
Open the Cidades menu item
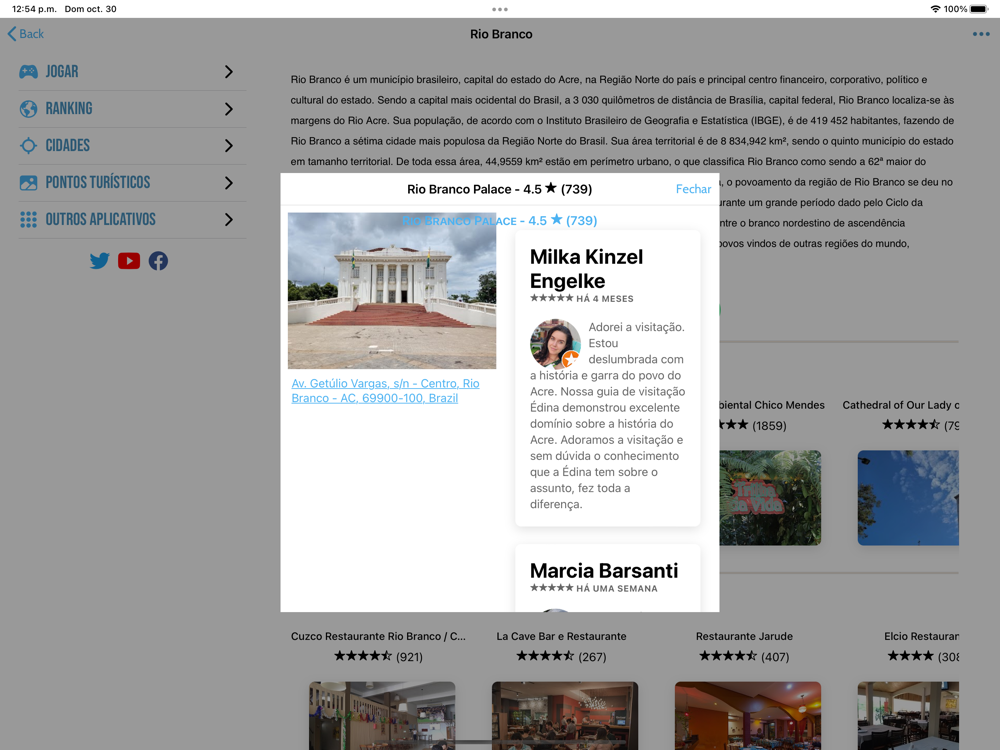[x=132, y=145]
